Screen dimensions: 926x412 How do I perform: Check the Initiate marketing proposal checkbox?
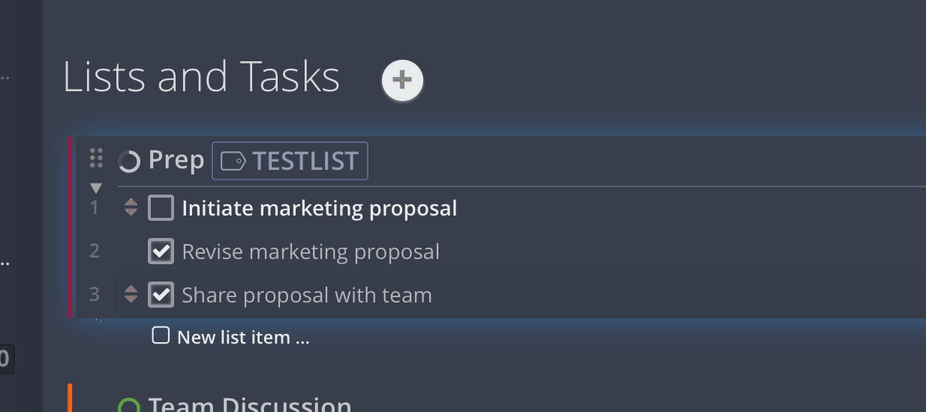(x=161, y=208)
